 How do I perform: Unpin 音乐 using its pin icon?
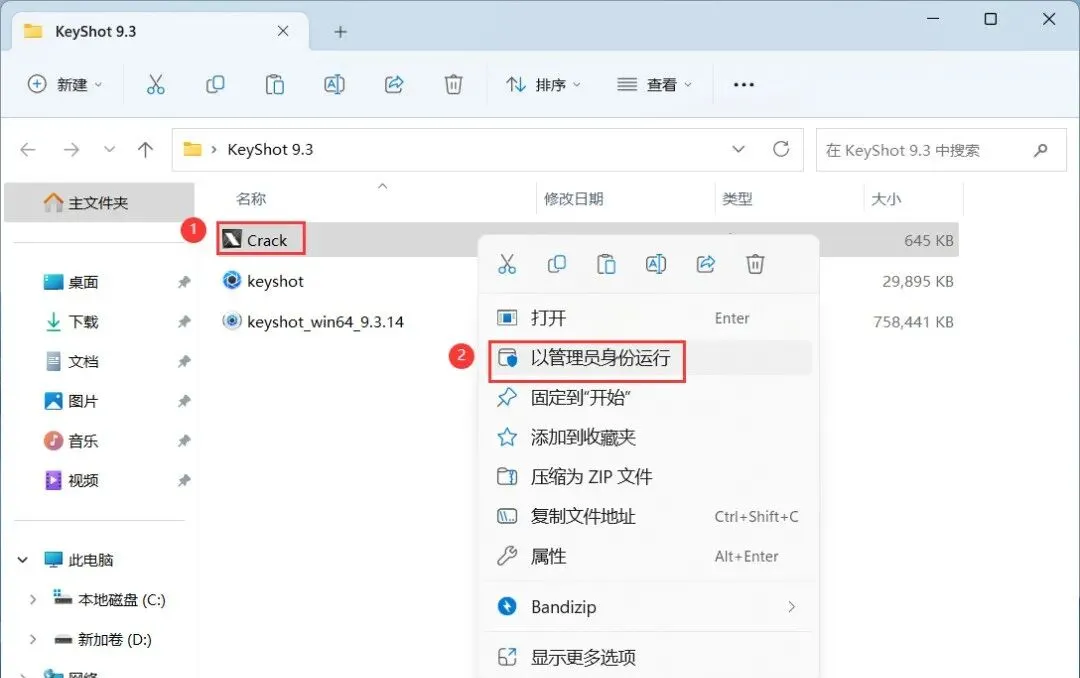(184, 440)
